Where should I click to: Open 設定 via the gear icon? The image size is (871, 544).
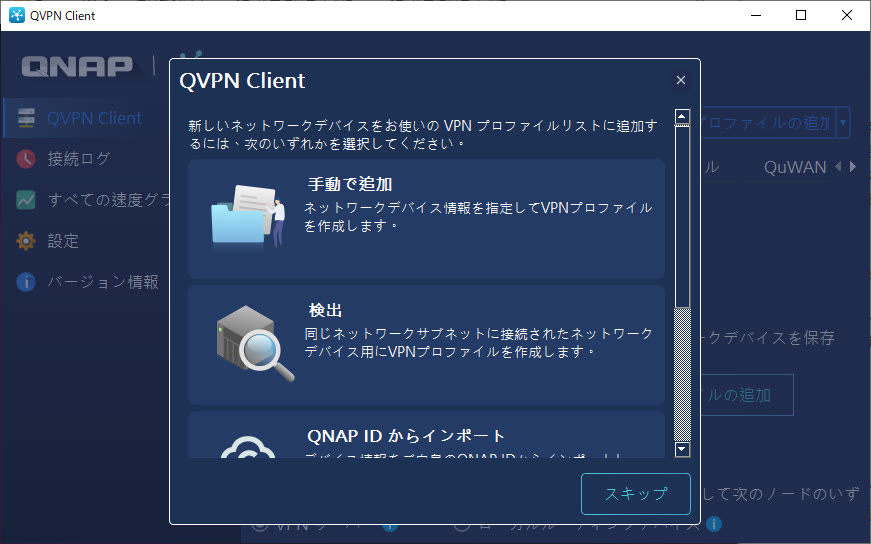click(26, 241)
